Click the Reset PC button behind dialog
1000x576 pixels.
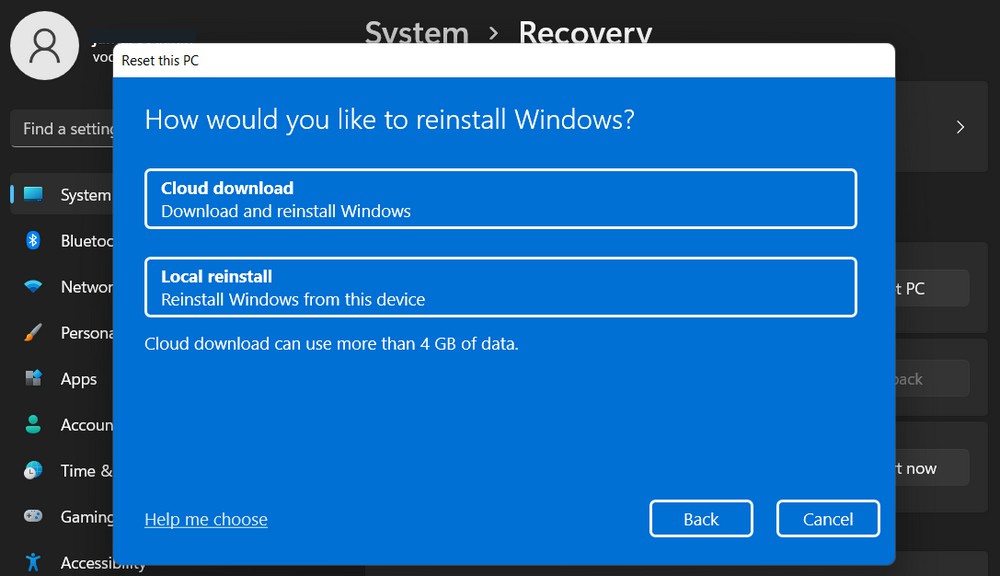[x=932, y=288]
